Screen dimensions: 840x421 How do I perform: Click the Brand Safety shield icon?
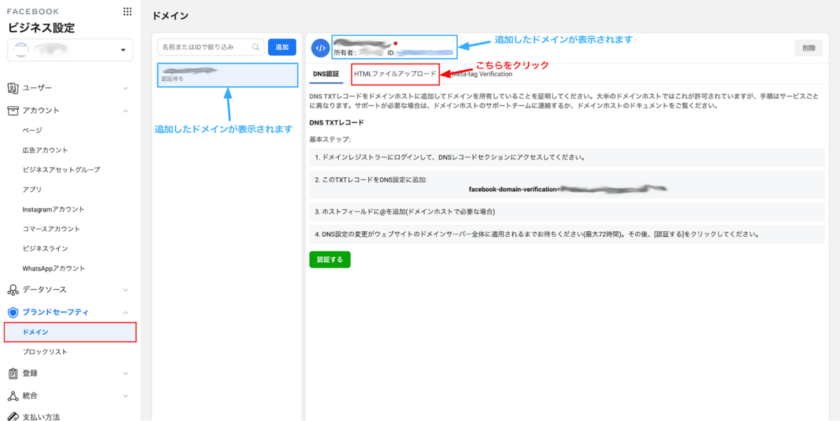[x=13, y=312]
